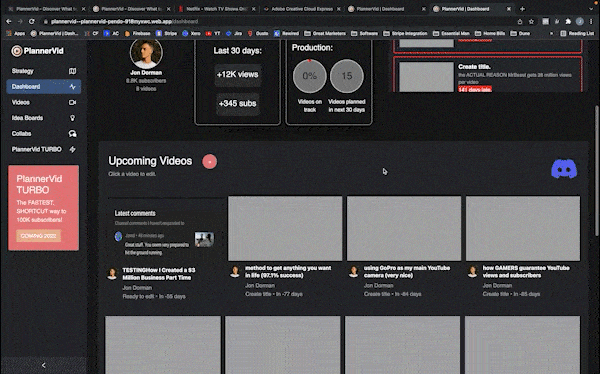Click the Strategy map icon in sidebar

(x=72, y=71)
